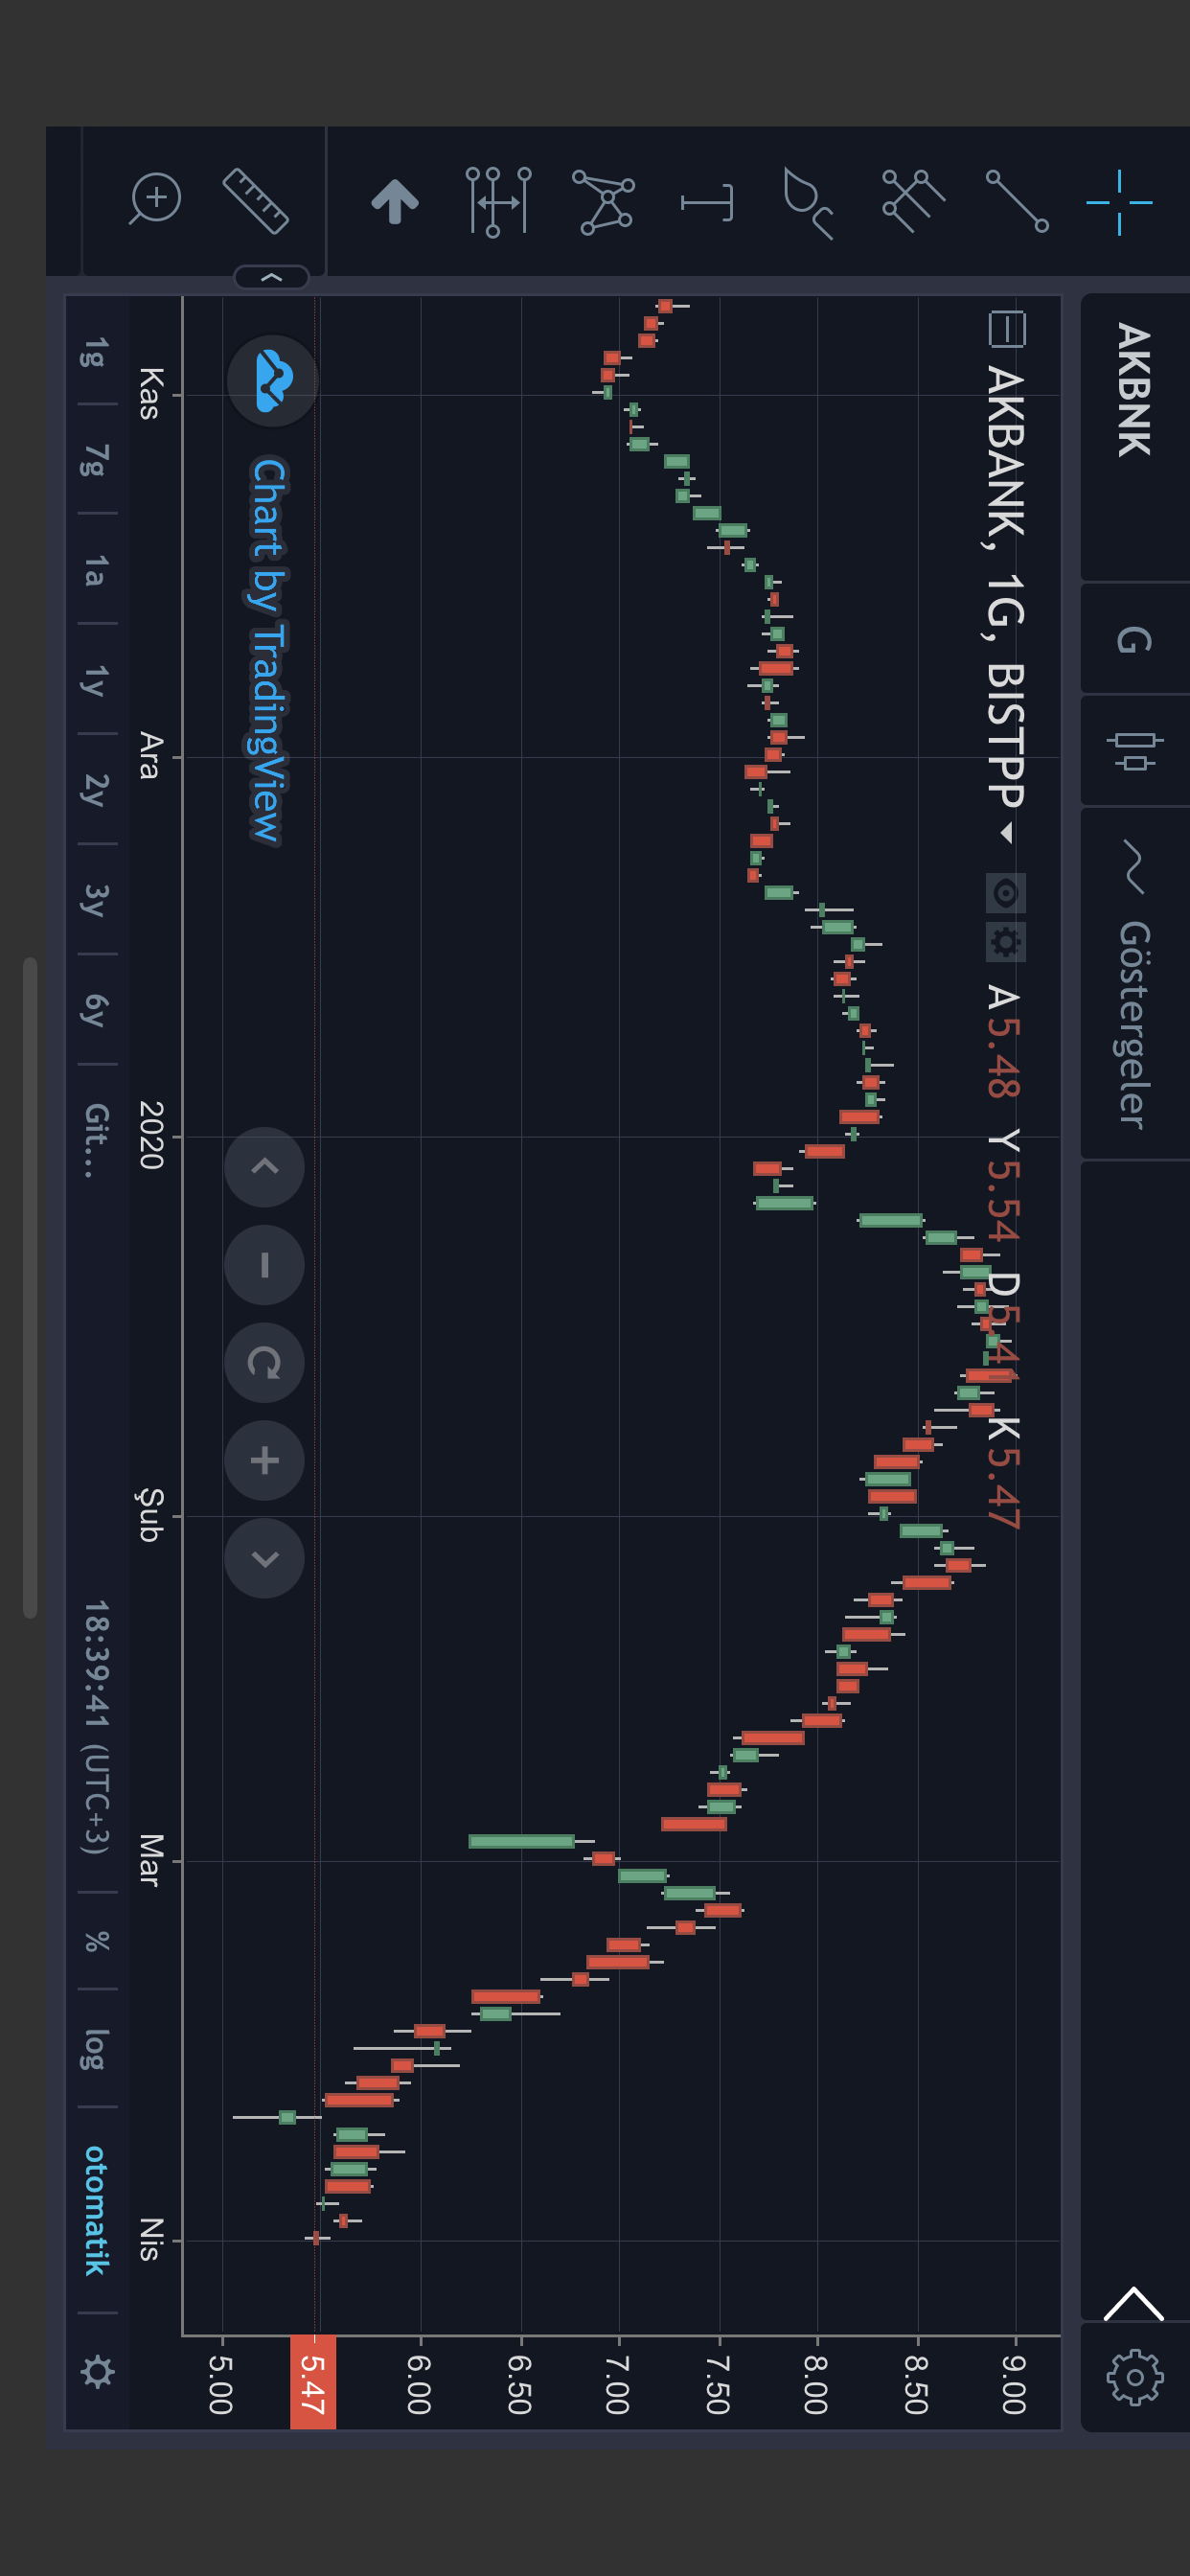Zoom in with the chart plus button
Image resolution: width=1190 pixels, height=2576 pixels.
pyautogui.click(x=265, y=1461)
